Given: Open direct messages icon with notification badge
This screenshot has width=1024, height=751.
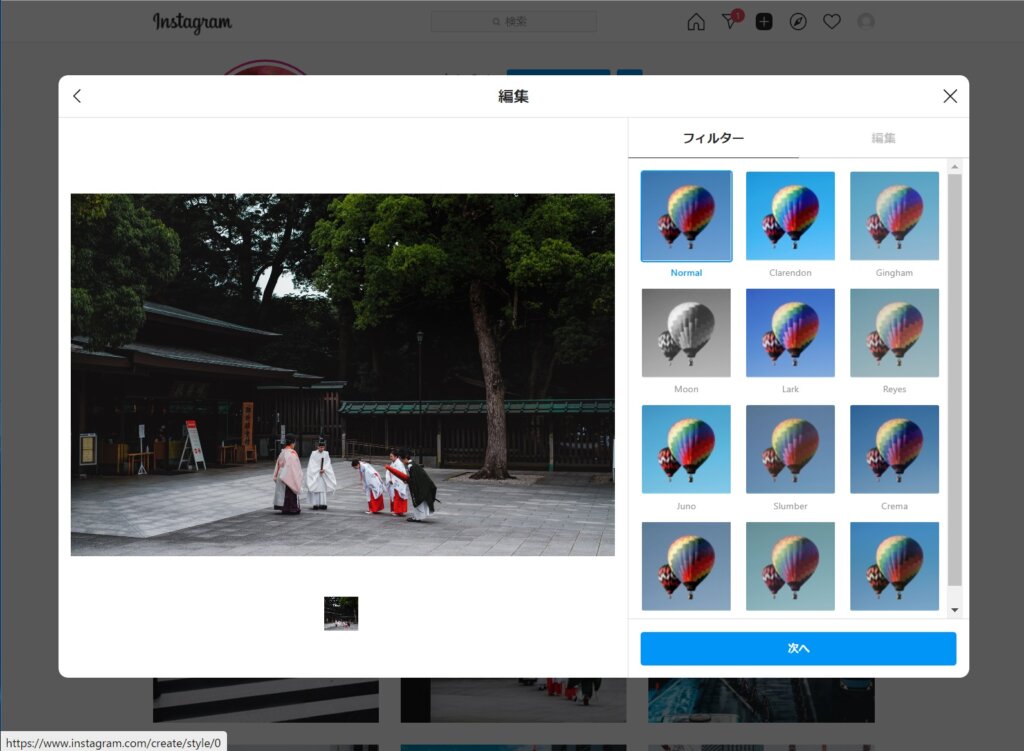Looking at the screenshot, I should point(731,20).
